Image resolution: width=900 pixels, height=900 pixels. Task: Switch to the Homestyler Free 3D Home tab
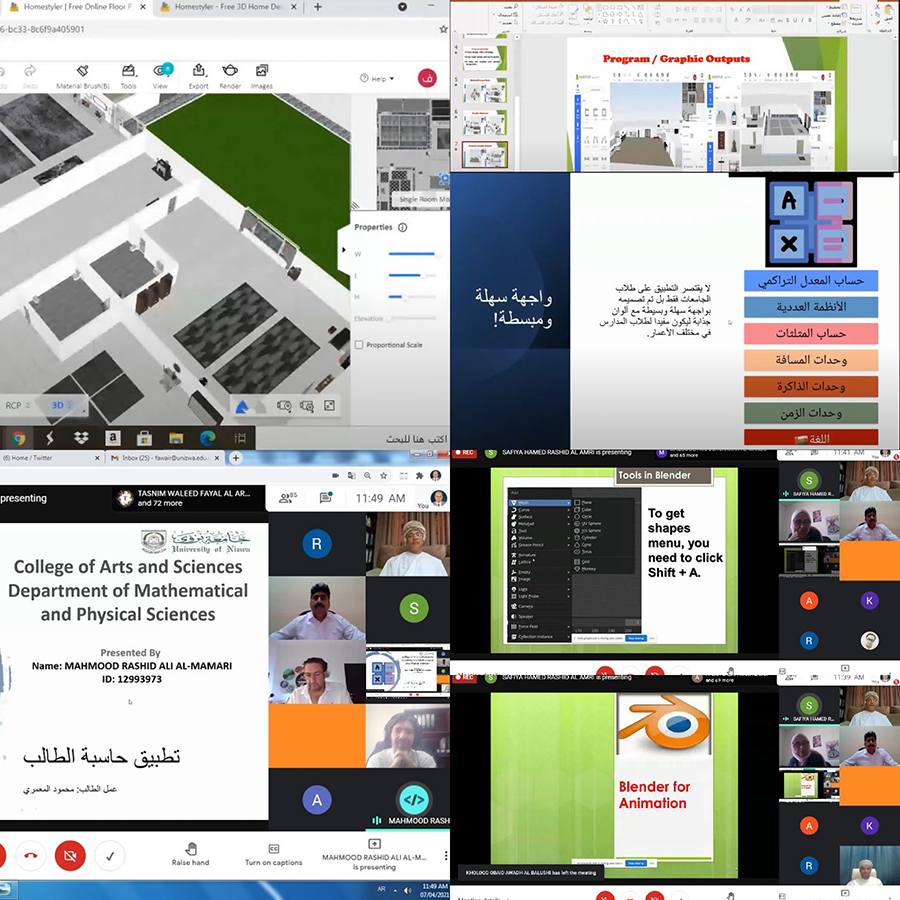coord(228,7)
